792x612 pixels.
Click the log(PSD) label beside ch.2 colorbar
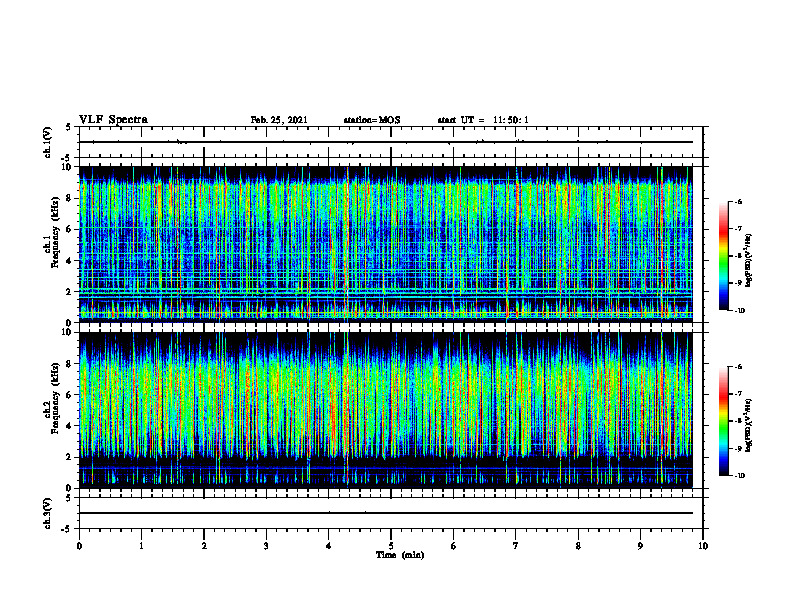pyautogui.click(x=749, y=426)
